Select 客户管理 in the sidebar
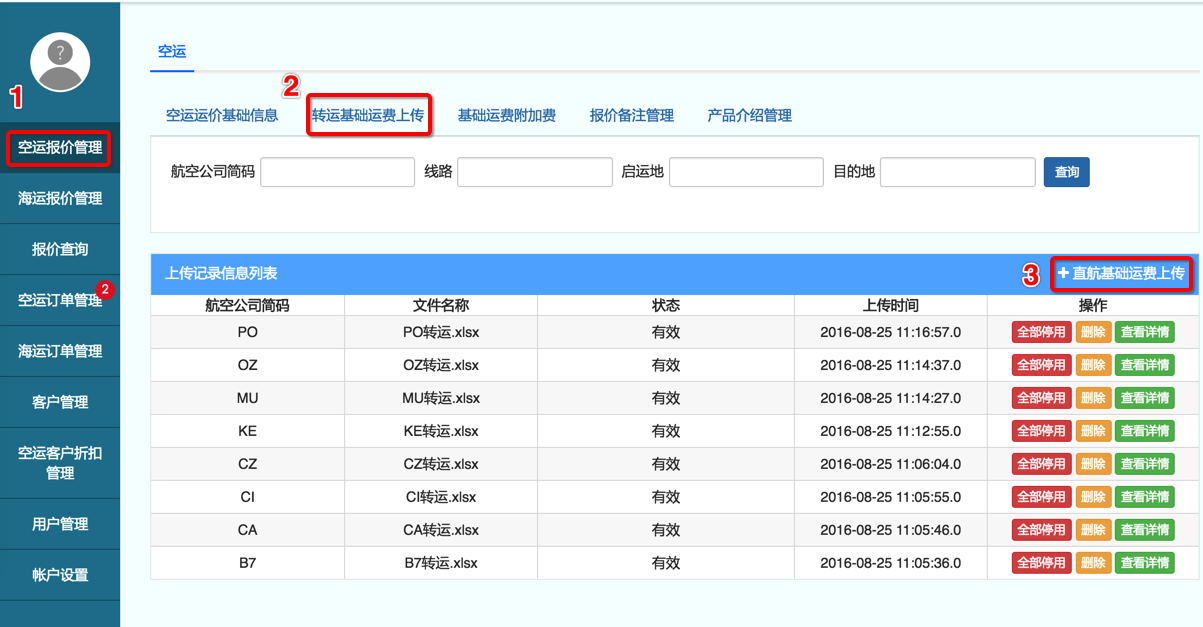Image resolution: width=1203 pixels, height=627 pixels. tap(60, 402)
